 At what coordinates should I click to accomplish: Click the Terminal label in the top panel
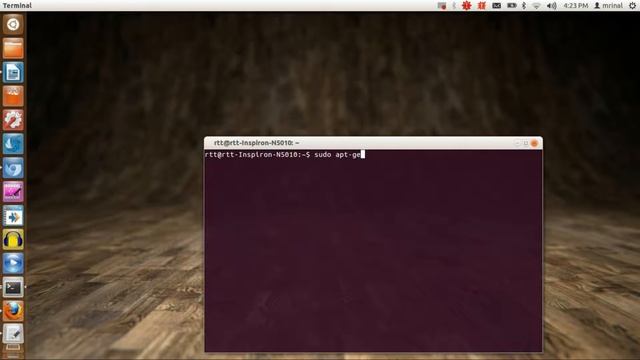point(17,6)
